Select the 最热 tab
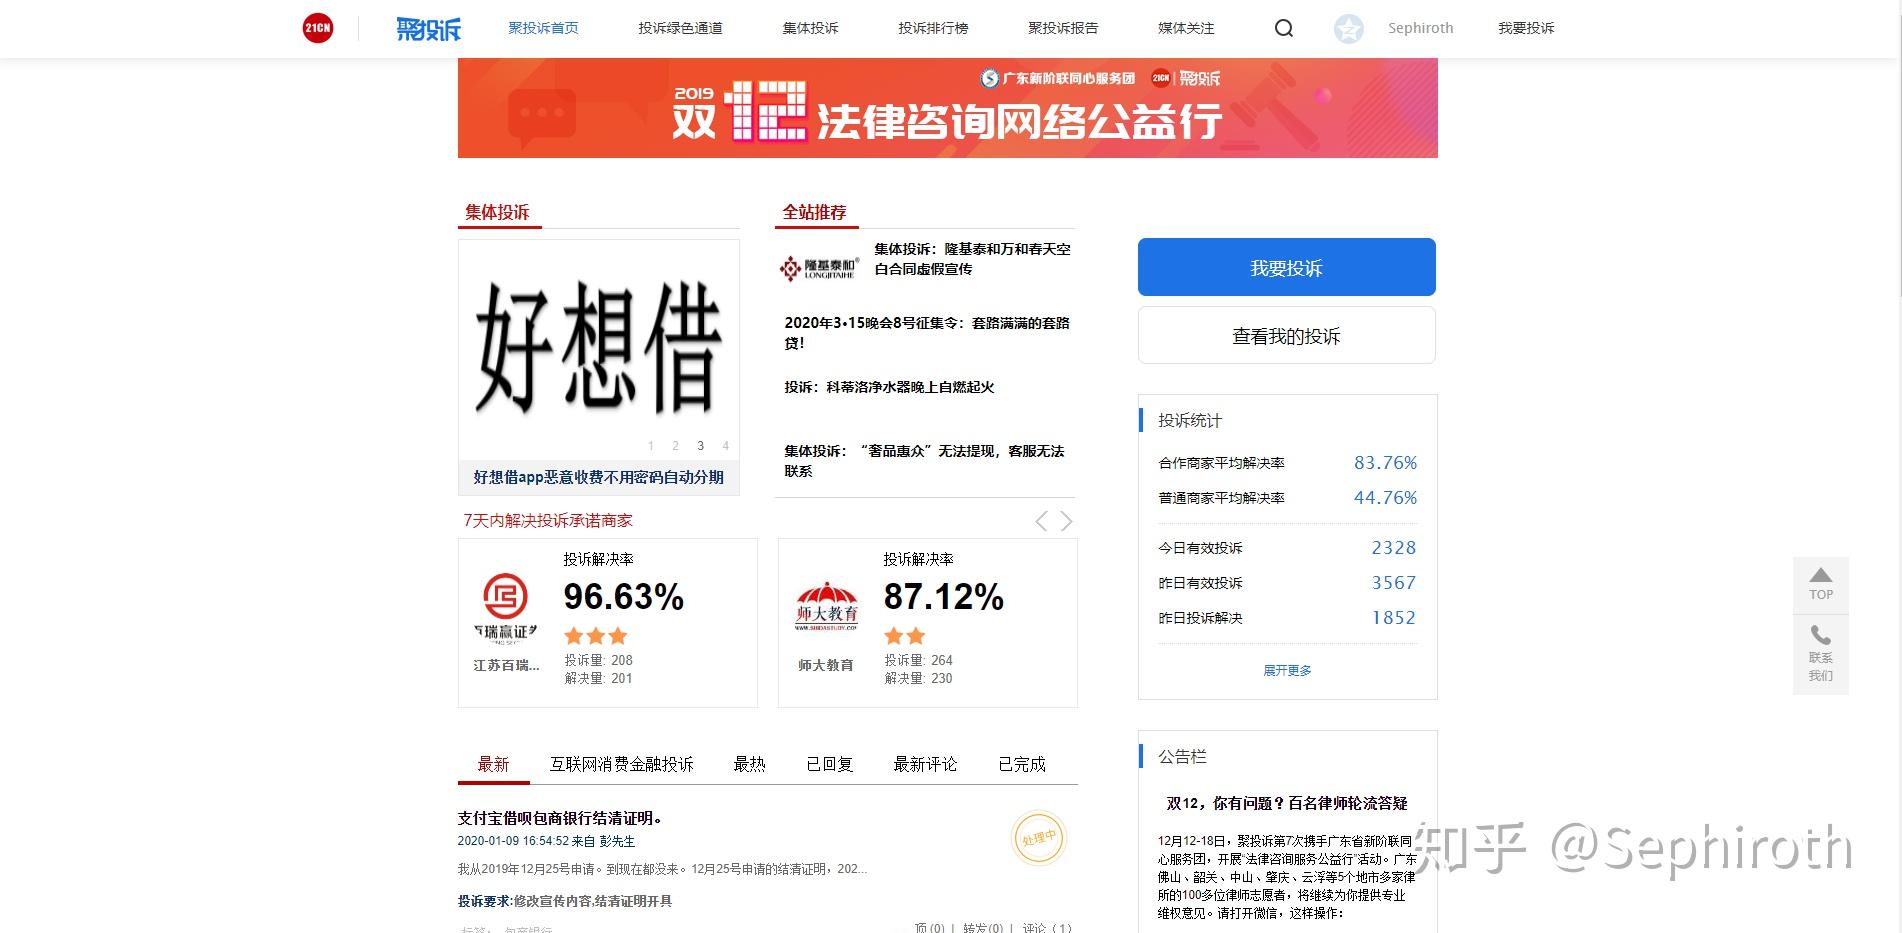 click(x=749, y=764)
